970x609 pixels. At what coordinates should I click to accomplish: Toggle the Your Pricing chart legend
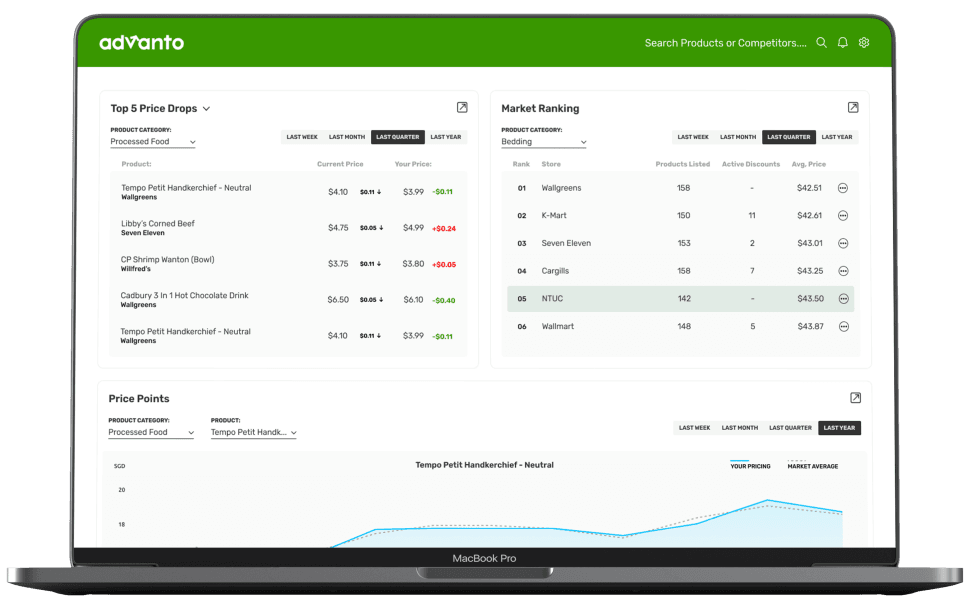tap(750, 465)
